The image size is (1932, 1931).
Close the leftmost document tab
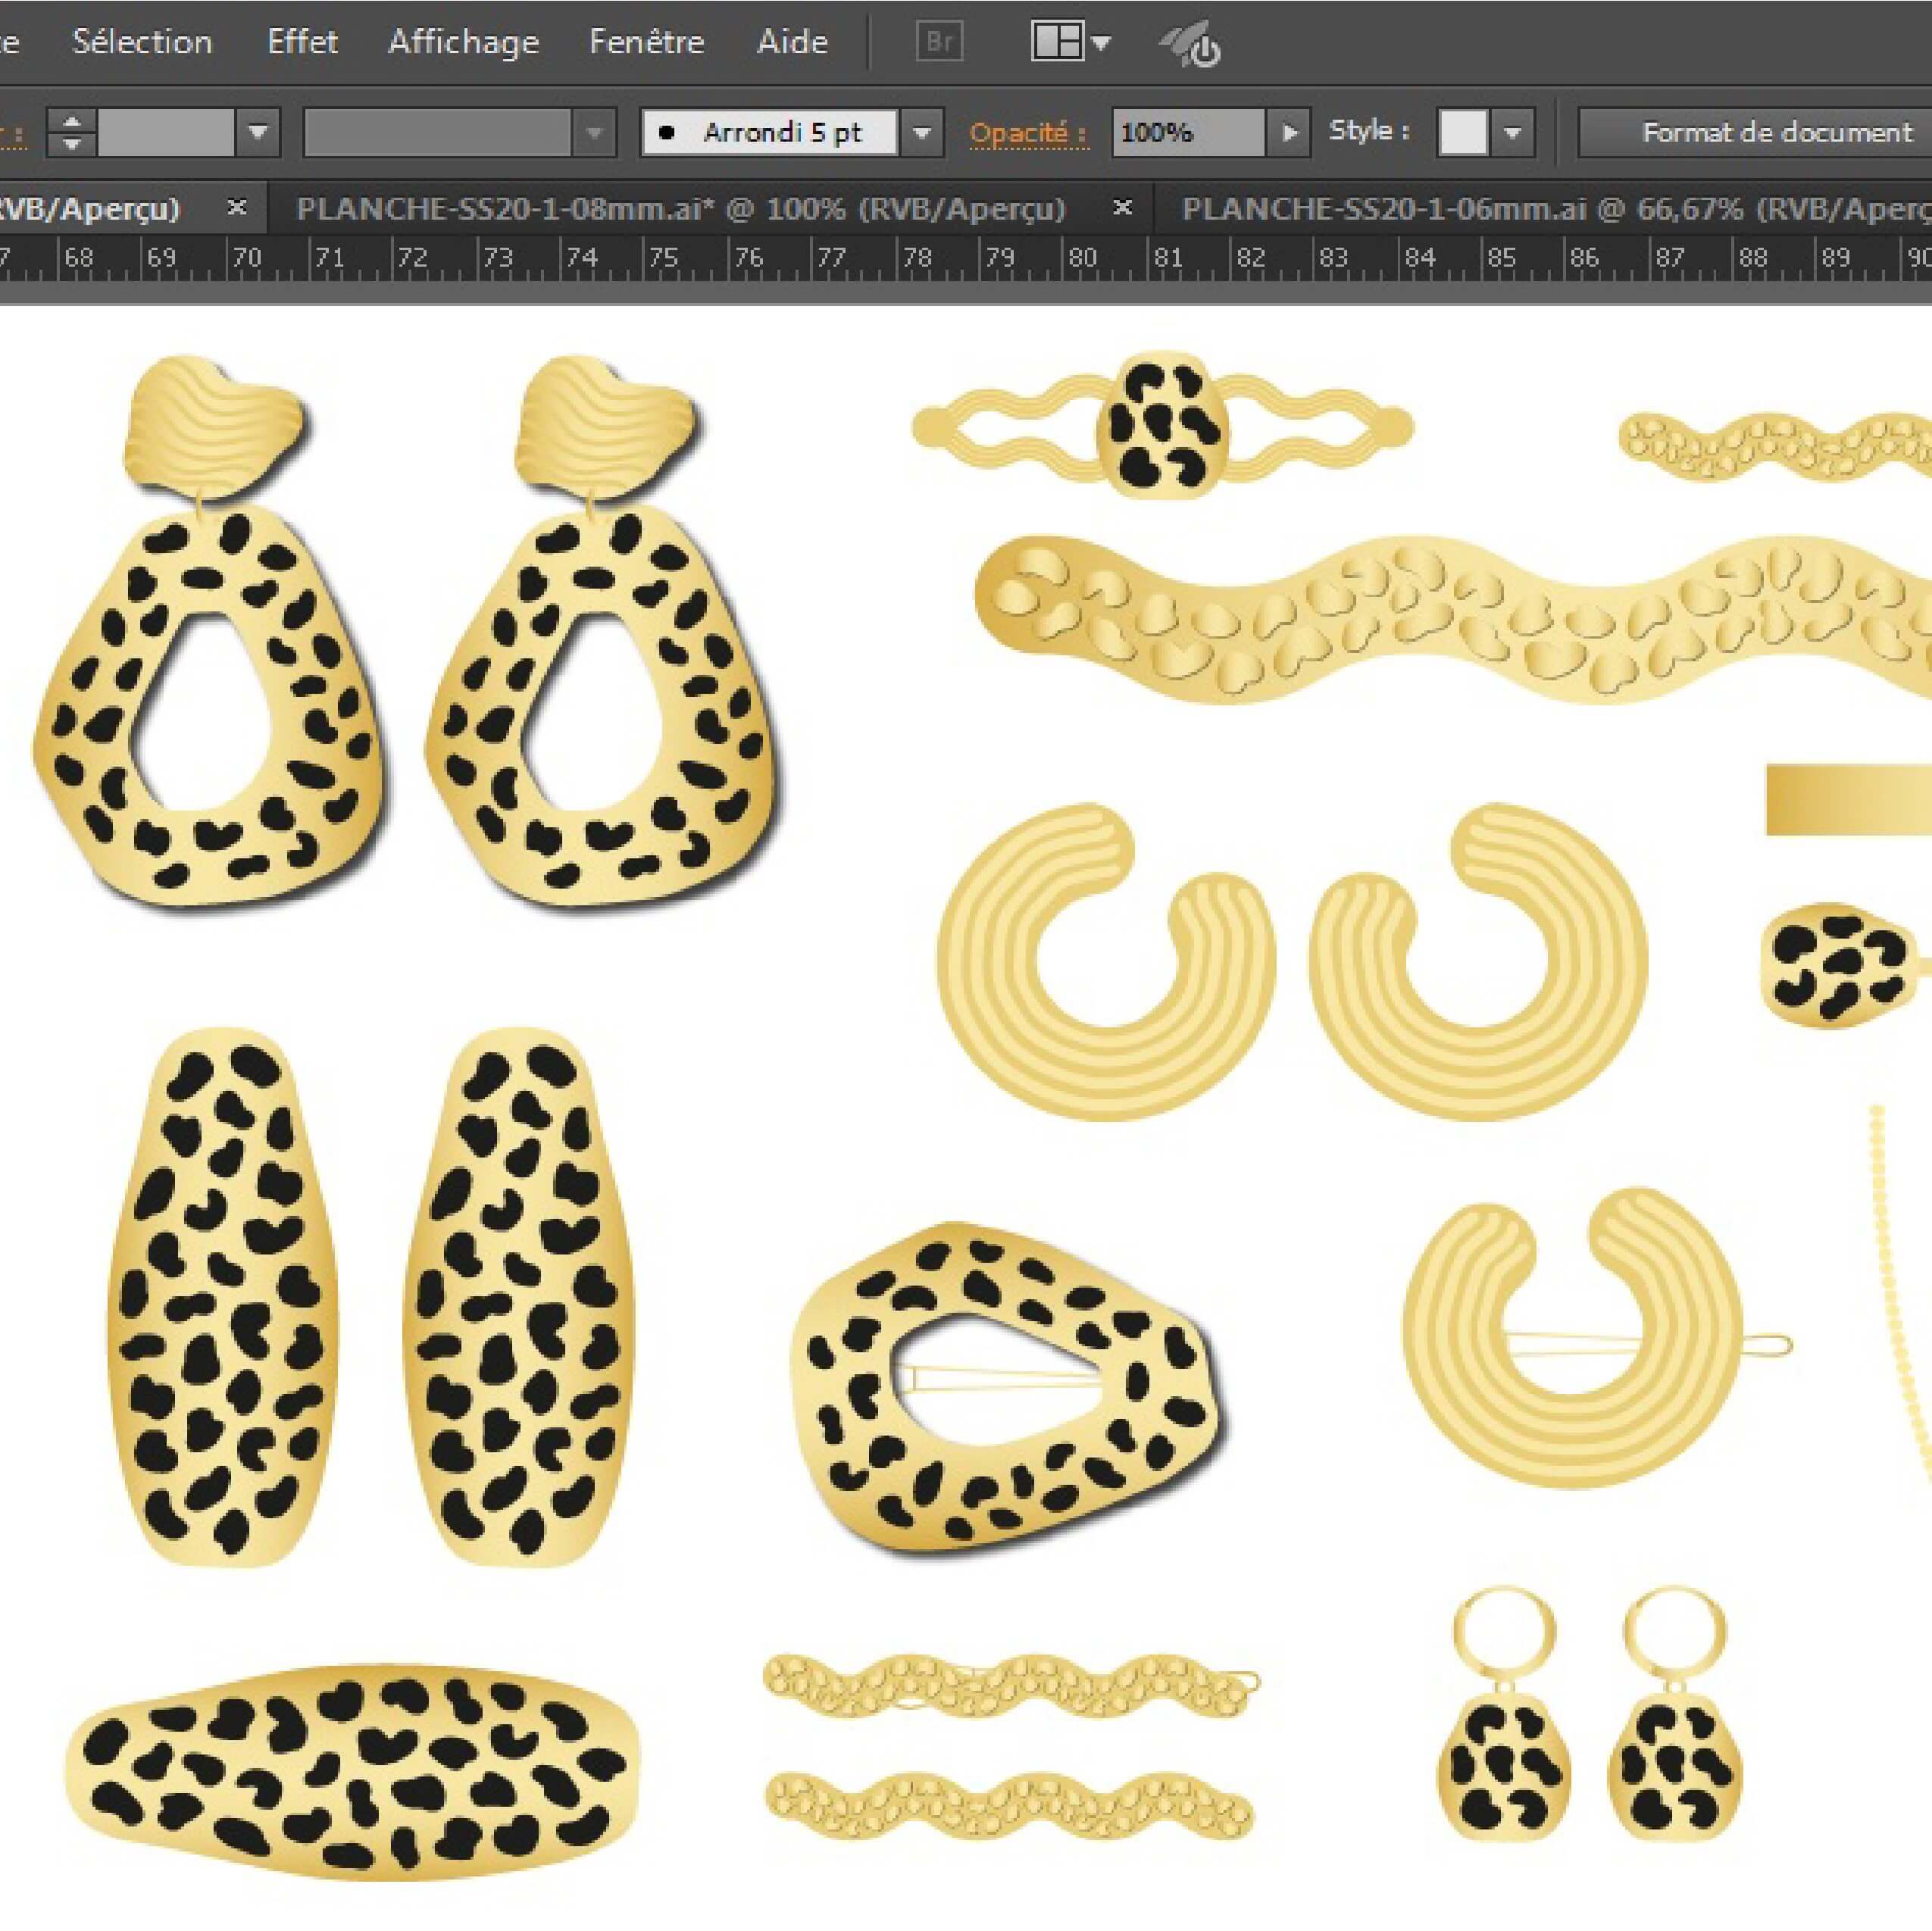(237, 207)
